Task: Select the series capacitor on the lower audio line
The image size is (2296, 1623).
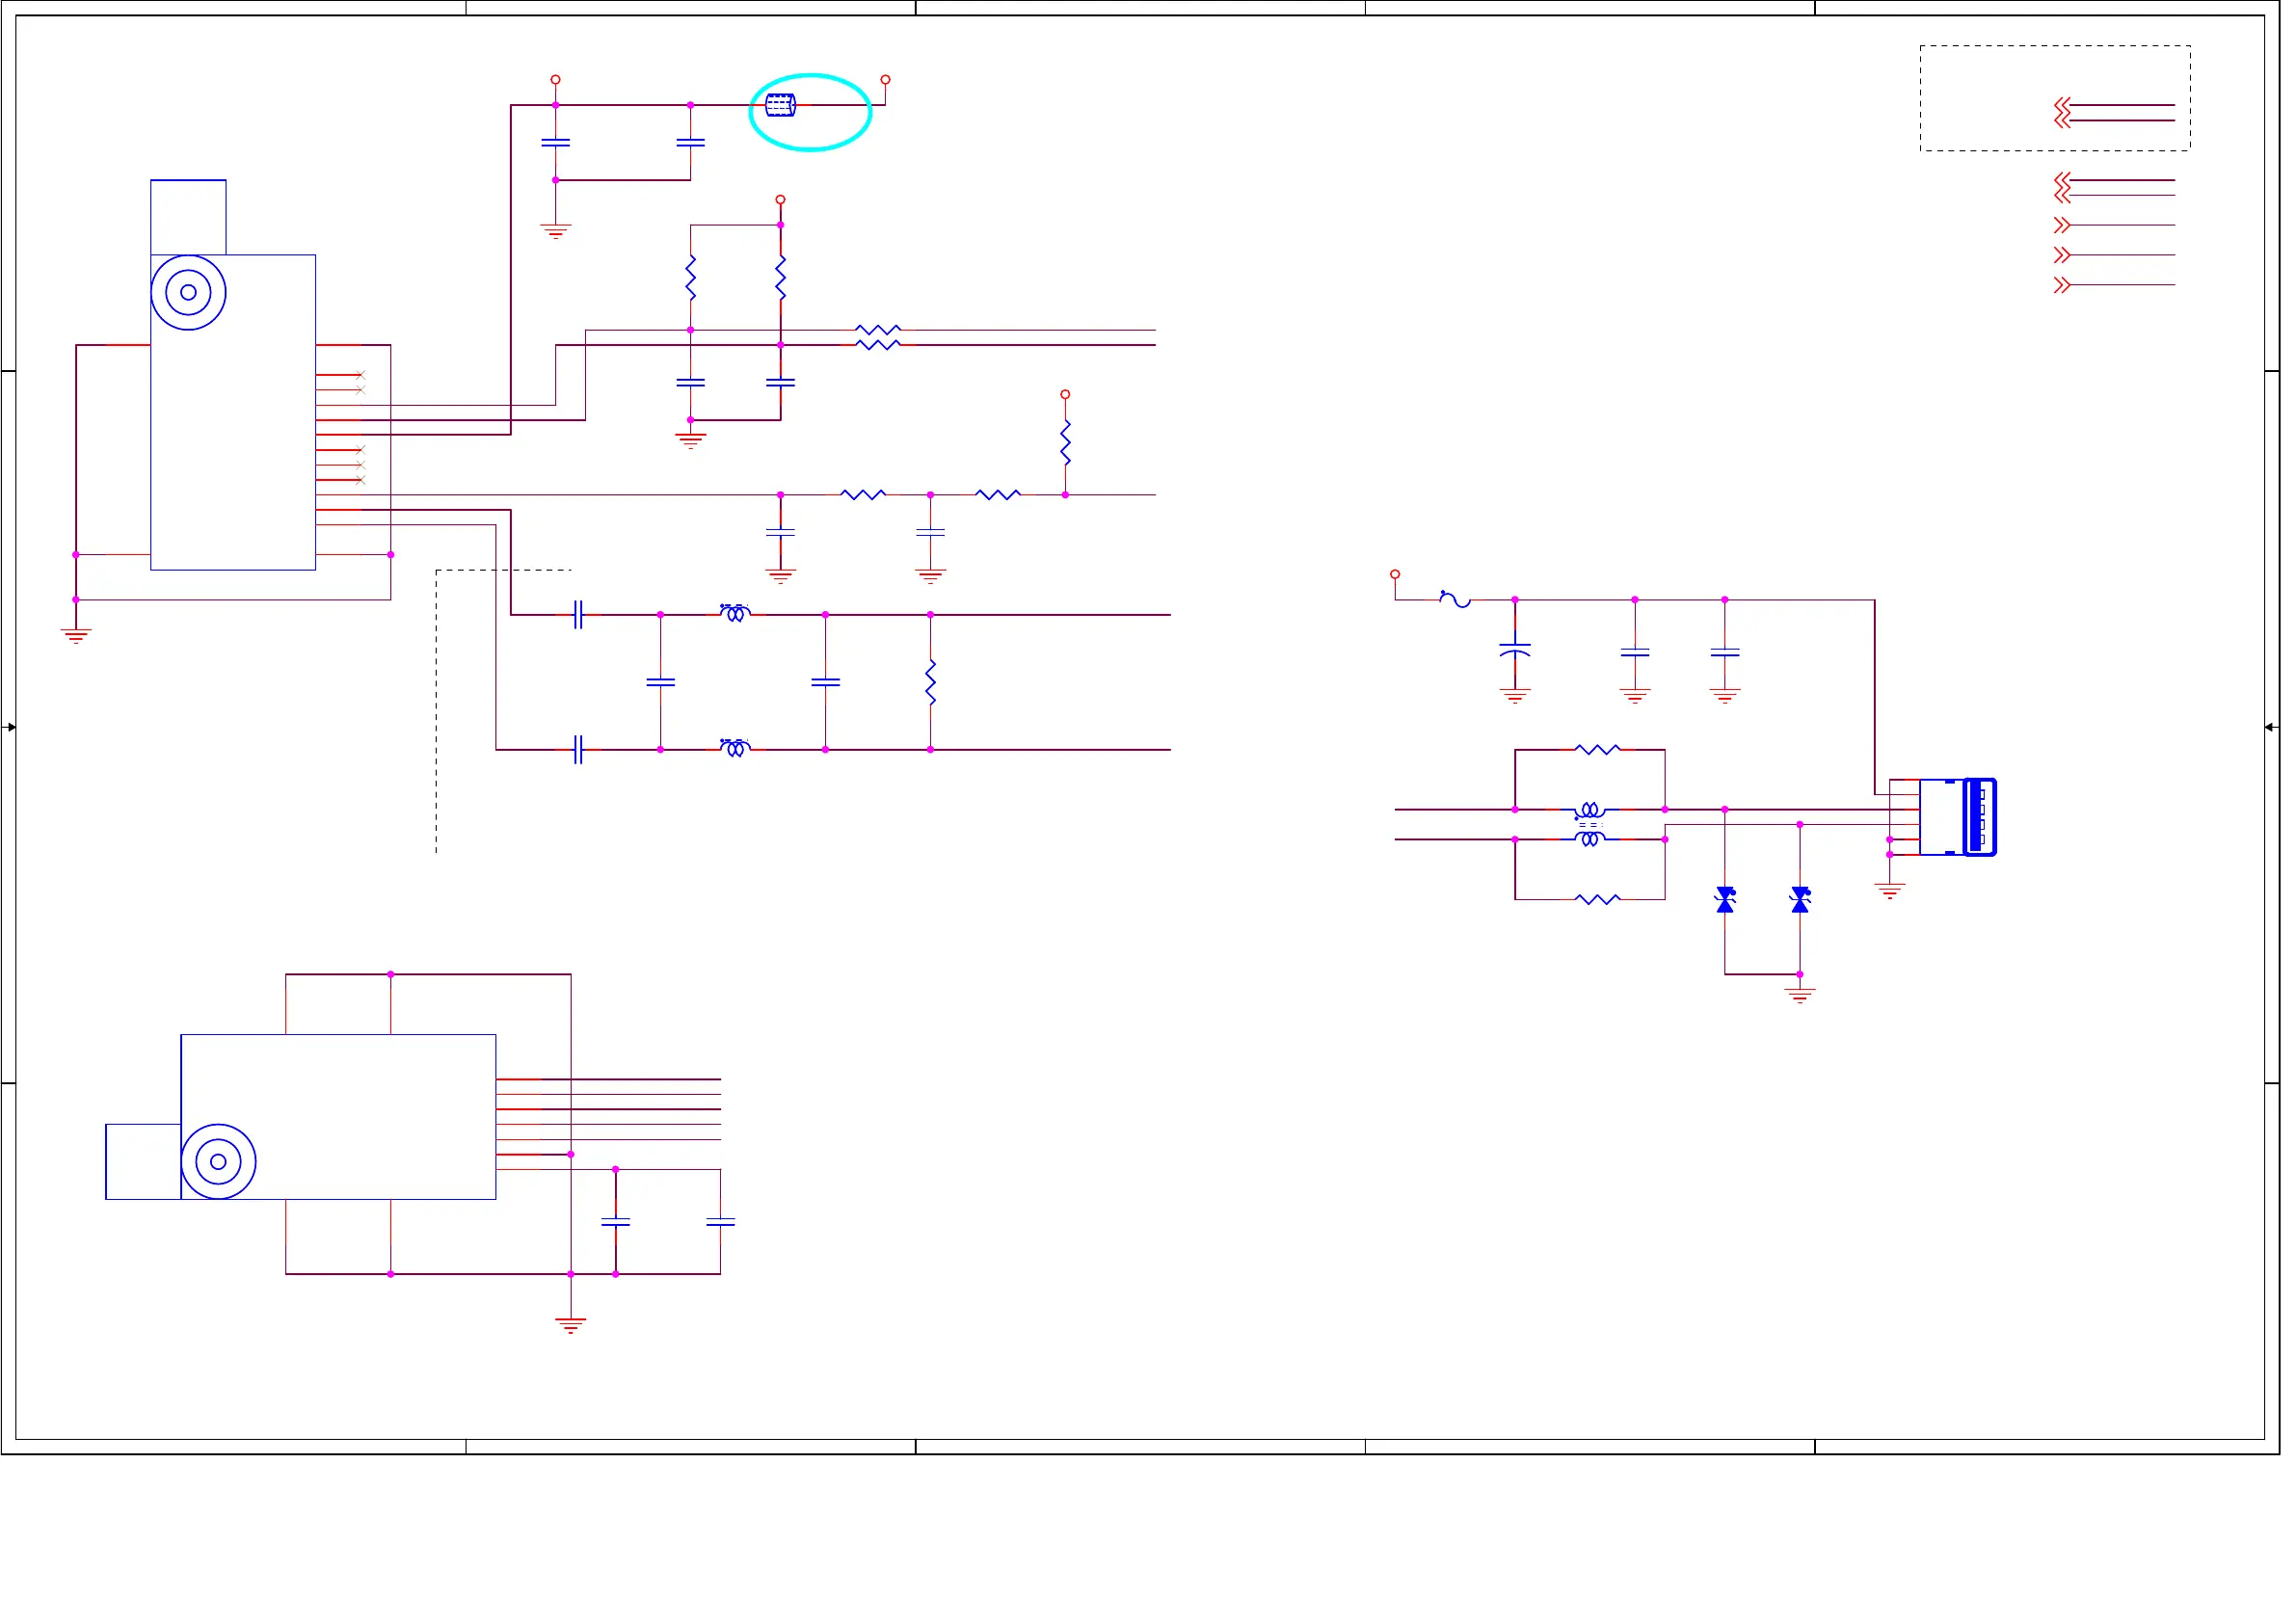Action: (x=578, y=749)
